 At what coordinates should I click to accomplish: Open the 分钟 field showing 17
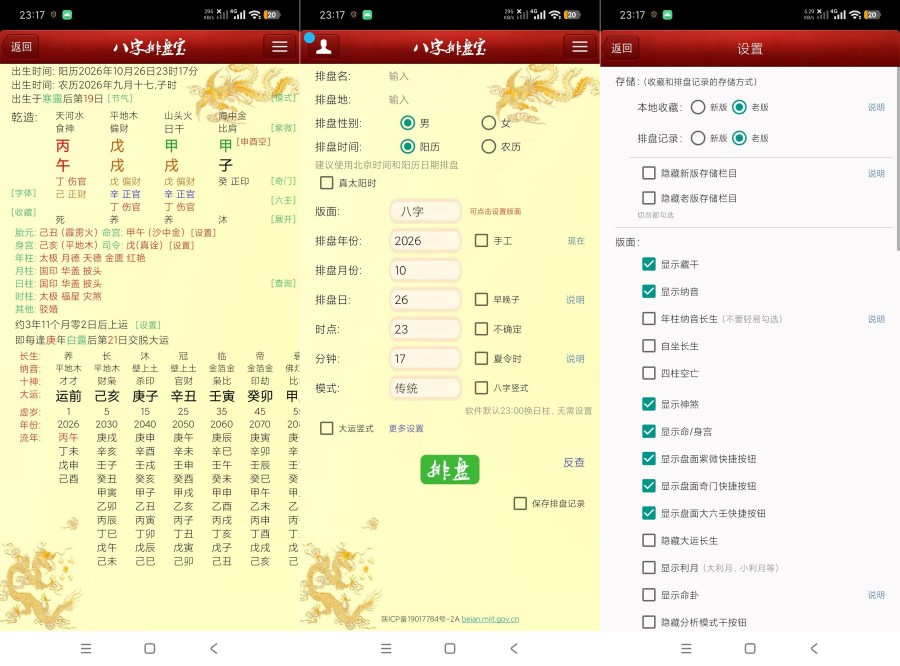click(x=425, y=358)
